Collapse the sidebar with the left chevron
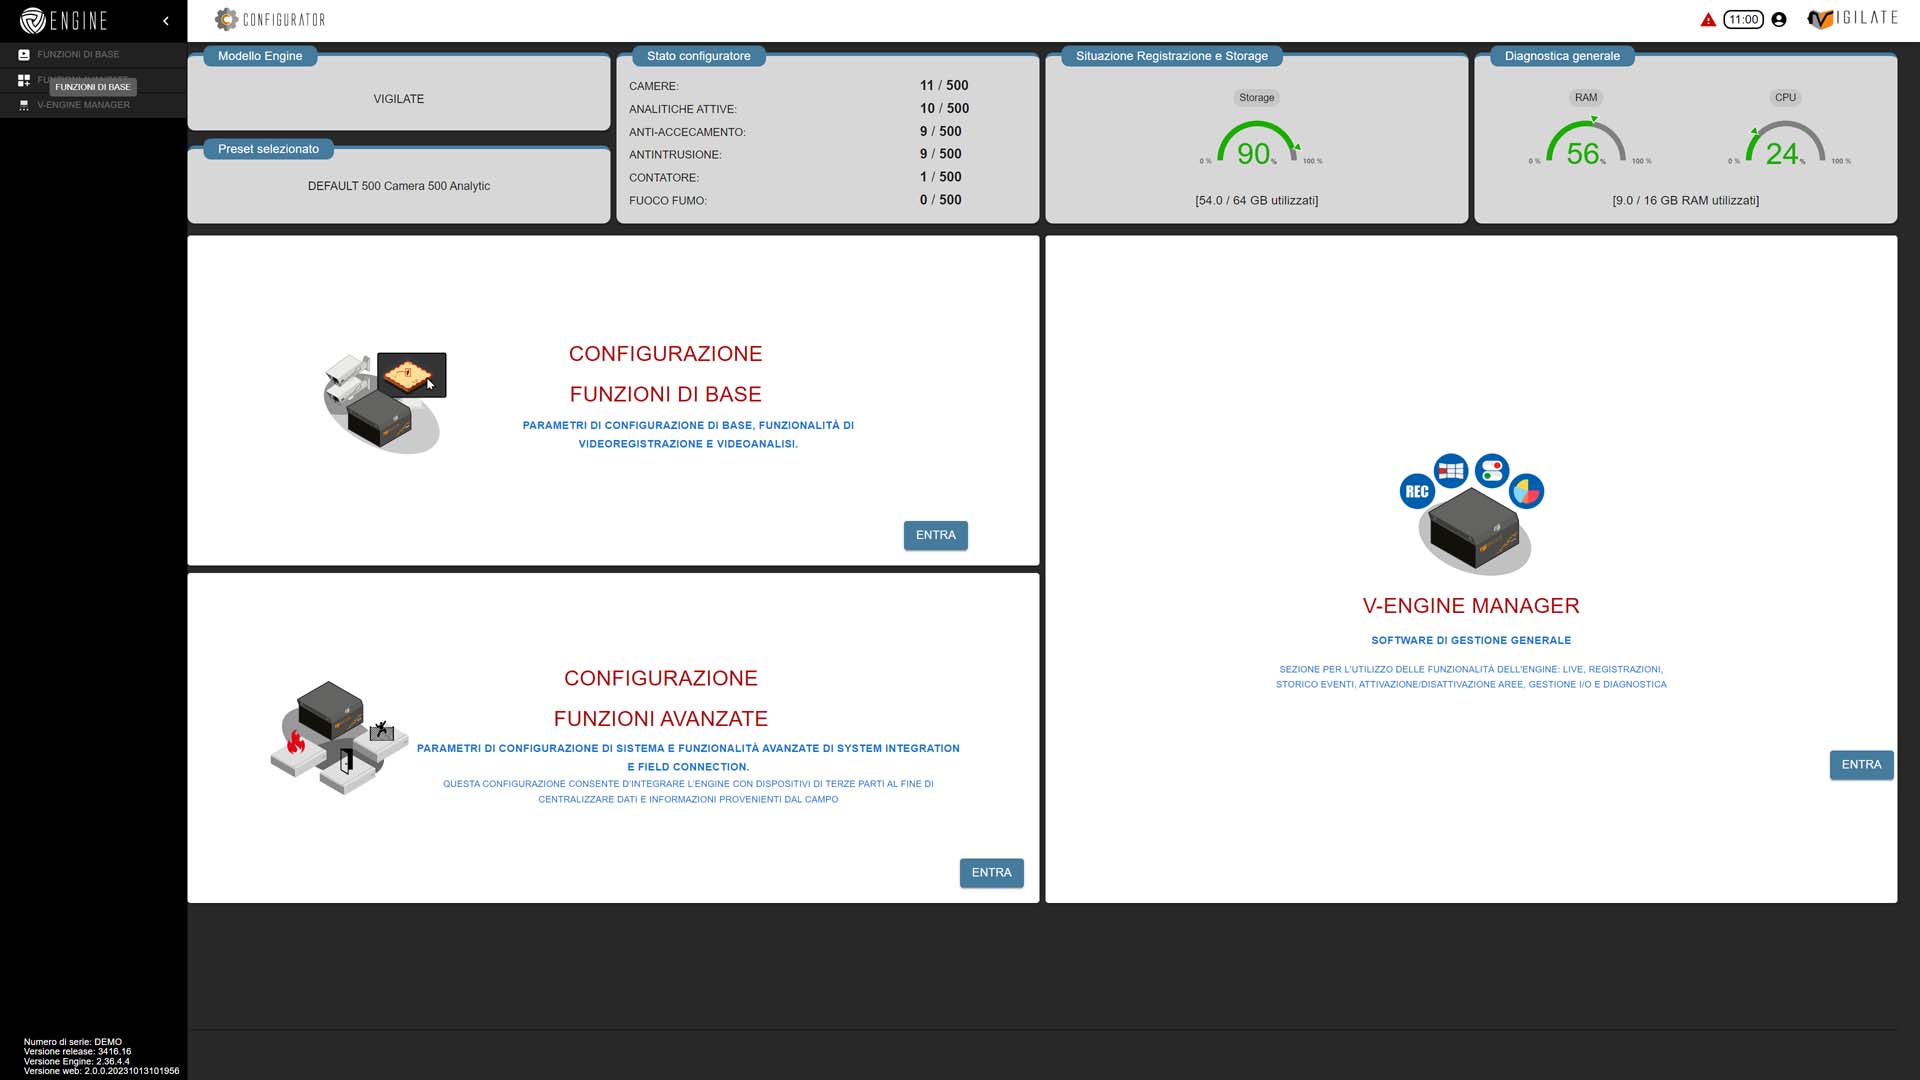The width and height of the screenshot is (1920, 1080). tap(166, 20)
